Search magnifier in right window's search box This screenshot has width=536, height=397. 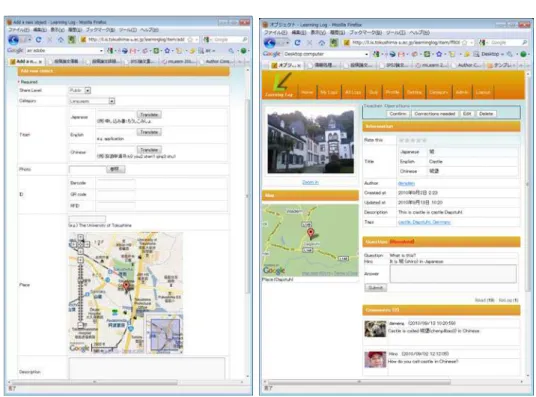(x=524, y=43)
